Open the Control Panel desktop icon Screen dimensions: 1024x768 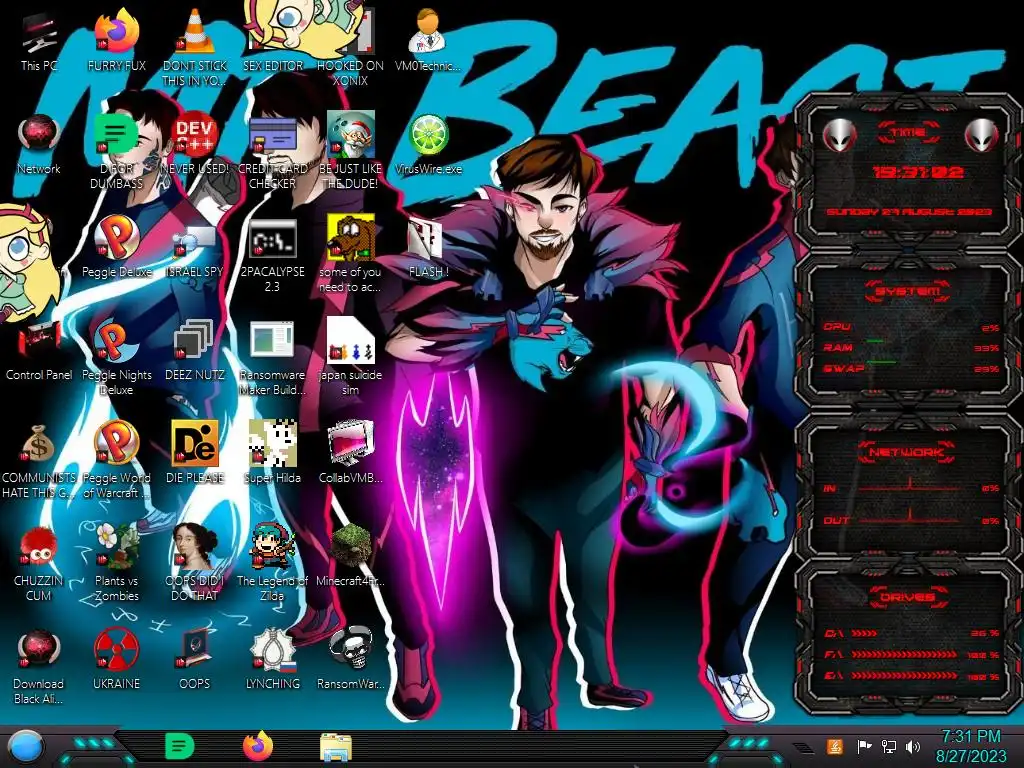tap(39, 342)
